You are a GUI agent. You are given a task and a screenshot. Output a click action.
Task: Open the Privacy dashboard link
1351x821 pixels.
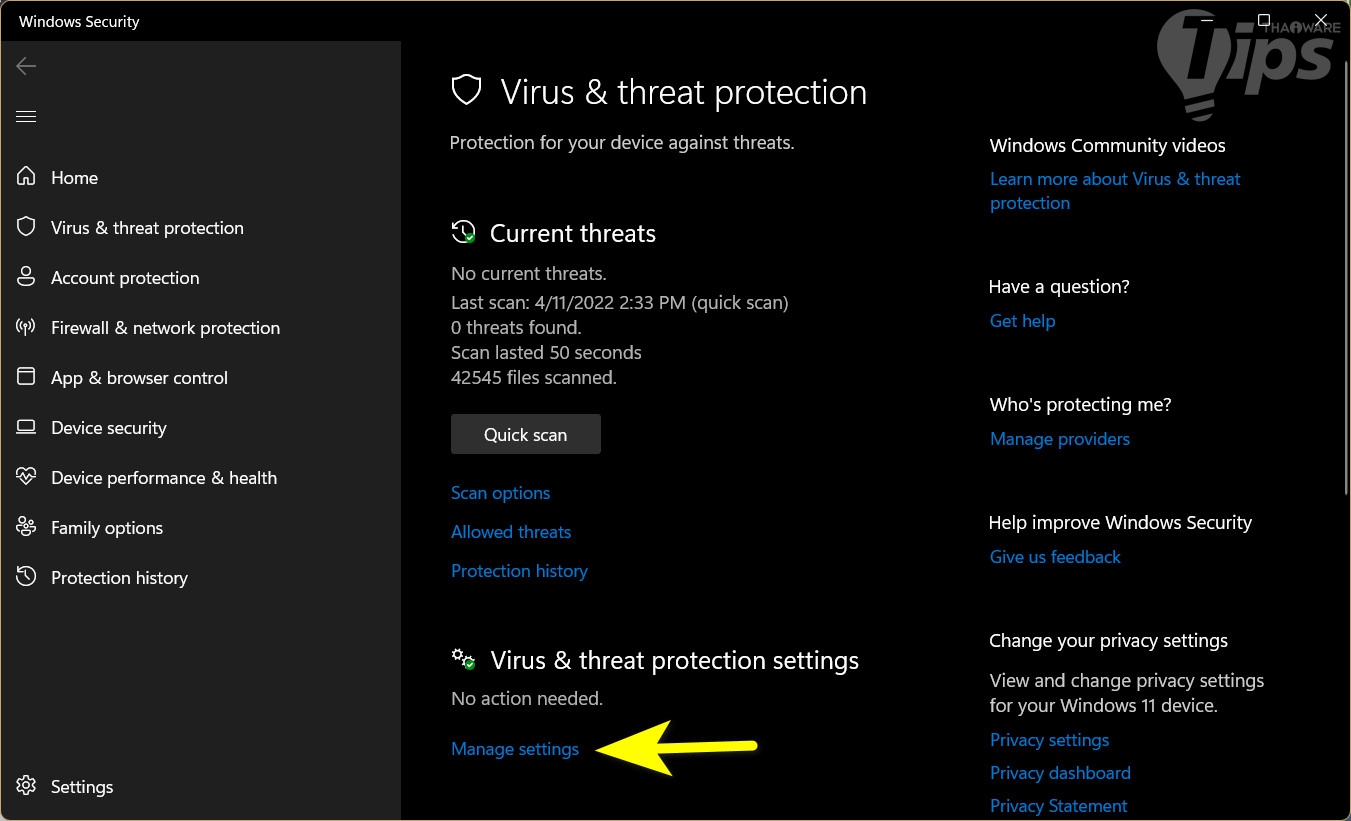[x=1060, y=773]
